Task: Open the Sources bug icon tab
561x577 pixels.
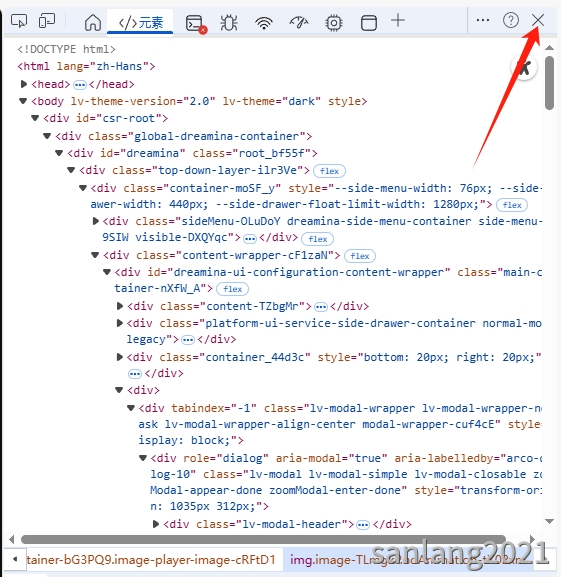Action: (229, 23)
